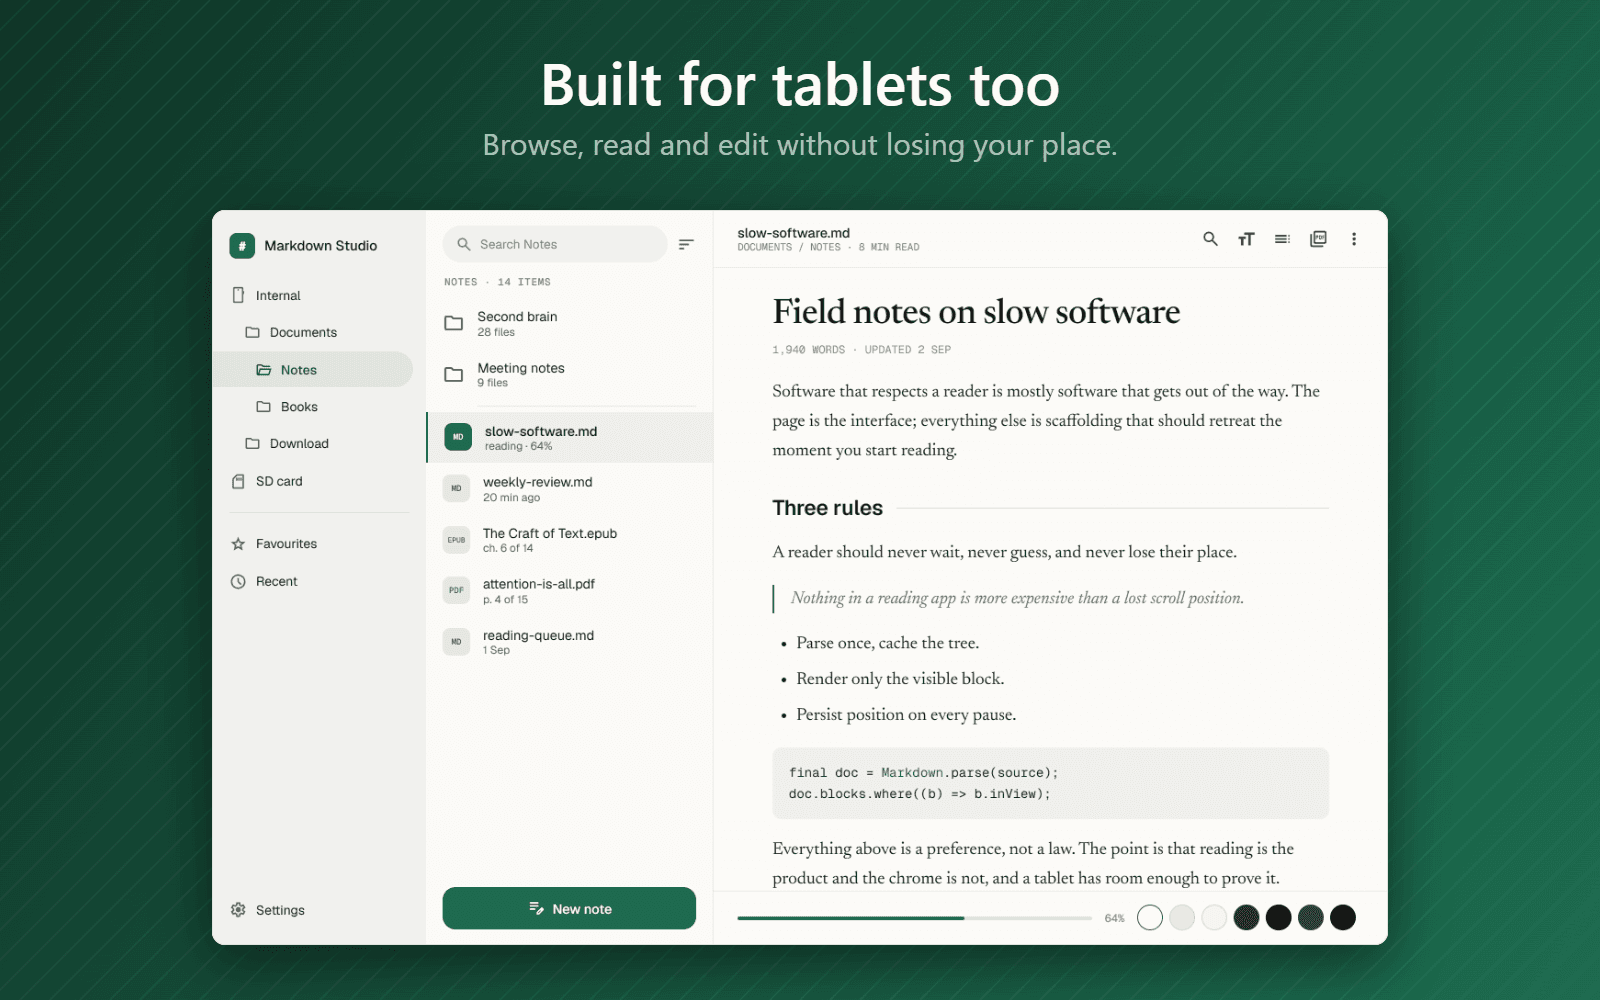Click the slow-software.md title in header
The height and width of the screenshot is (1000, 1600).
coord(793,233)
